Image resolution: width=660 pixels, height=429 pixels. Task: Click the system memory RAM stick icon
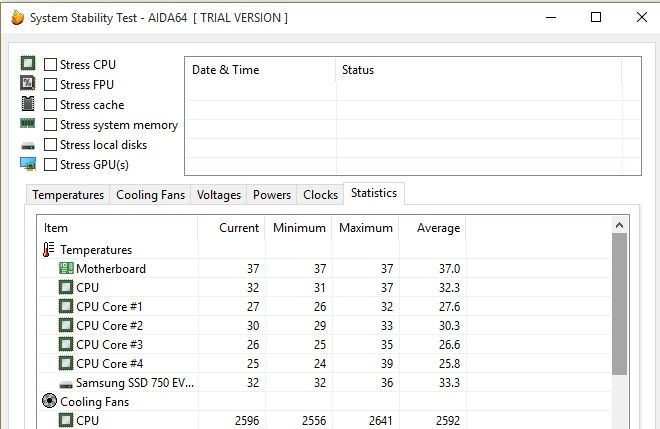[28, 123]
